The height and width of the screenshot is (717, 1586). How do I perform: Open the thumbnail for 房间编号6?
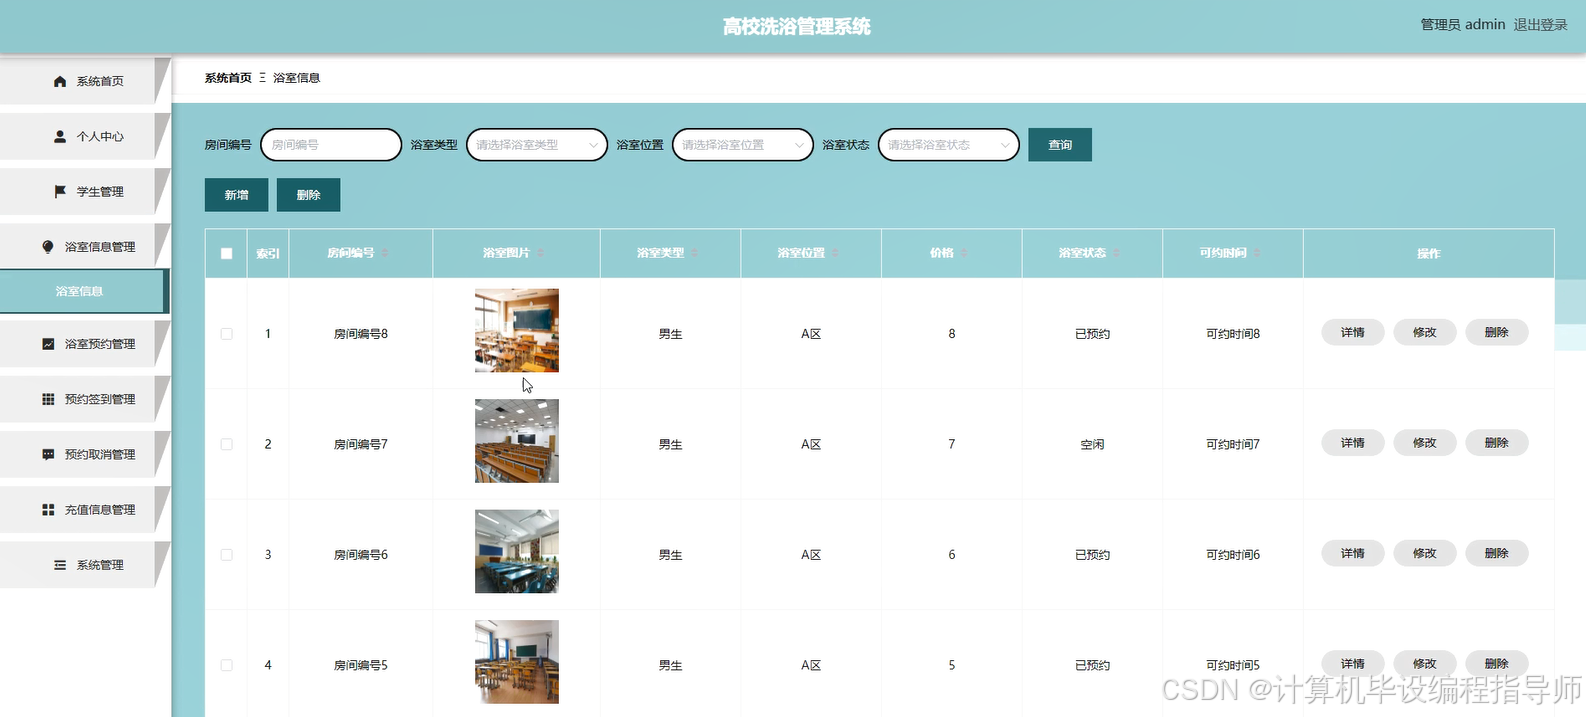pyautogui.click(x=517, y=552)
